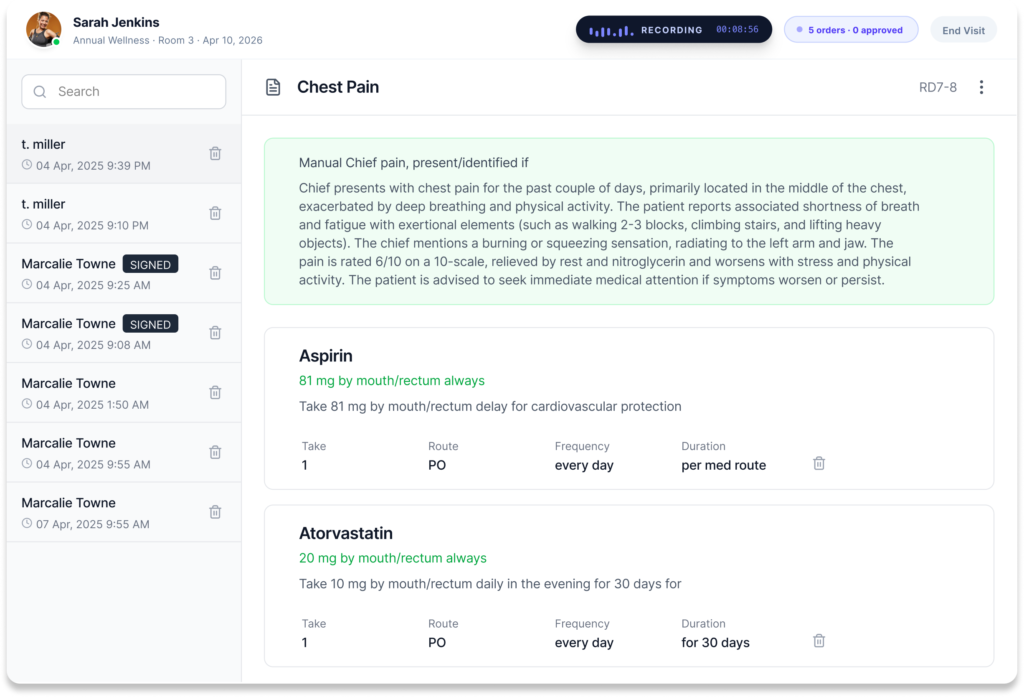
Task: Click Aspirin cardiovascular protection instruction text
Action: [490, 406]
